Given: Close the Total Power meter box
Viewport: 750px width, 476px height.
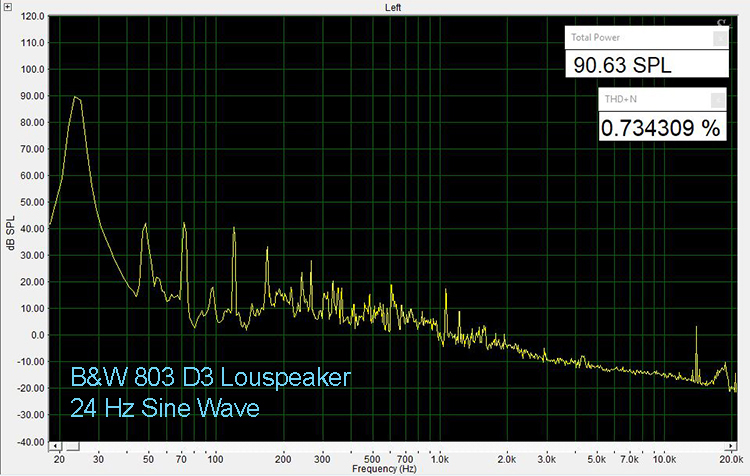Looking at the screenshot, I should 719,38.
